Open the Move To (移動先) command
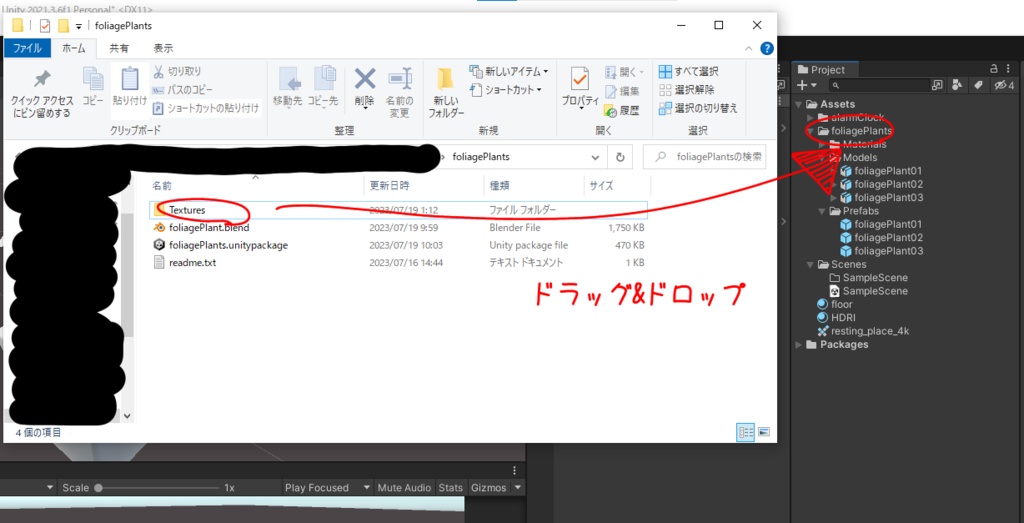Screen dimensions: 1024x523 click(x=288, y=87)
